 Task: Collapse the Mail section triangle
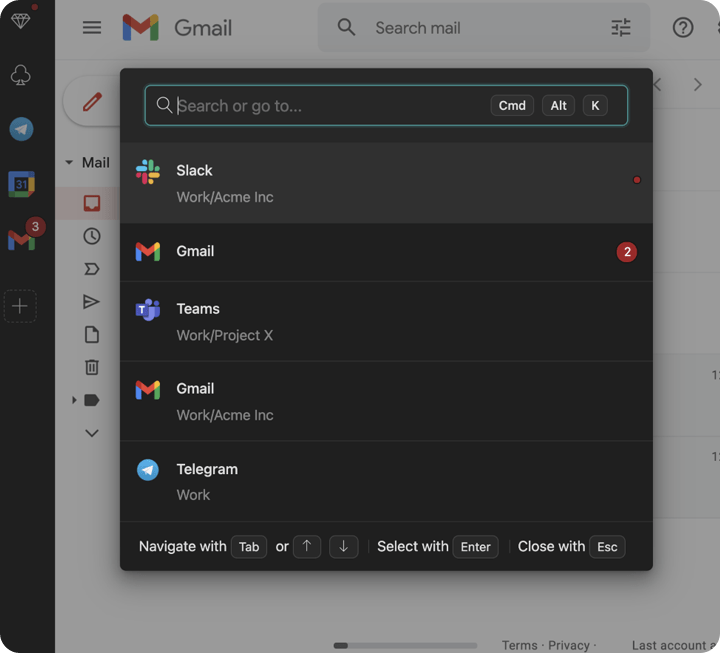pyautogui.click(x=69, y=163)
